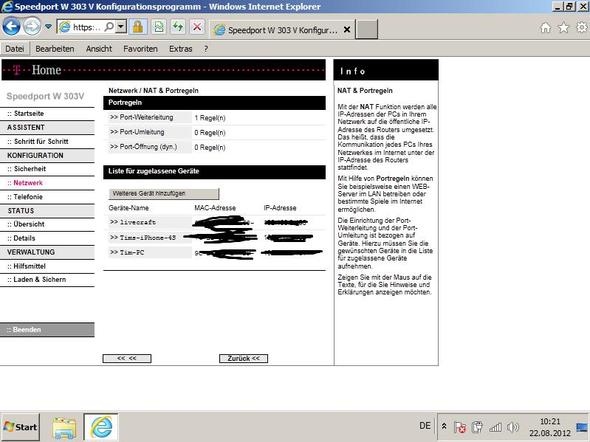The image size is (590, 442).
Task: Open the Ansicht menu
Action: tap(99, 49)
